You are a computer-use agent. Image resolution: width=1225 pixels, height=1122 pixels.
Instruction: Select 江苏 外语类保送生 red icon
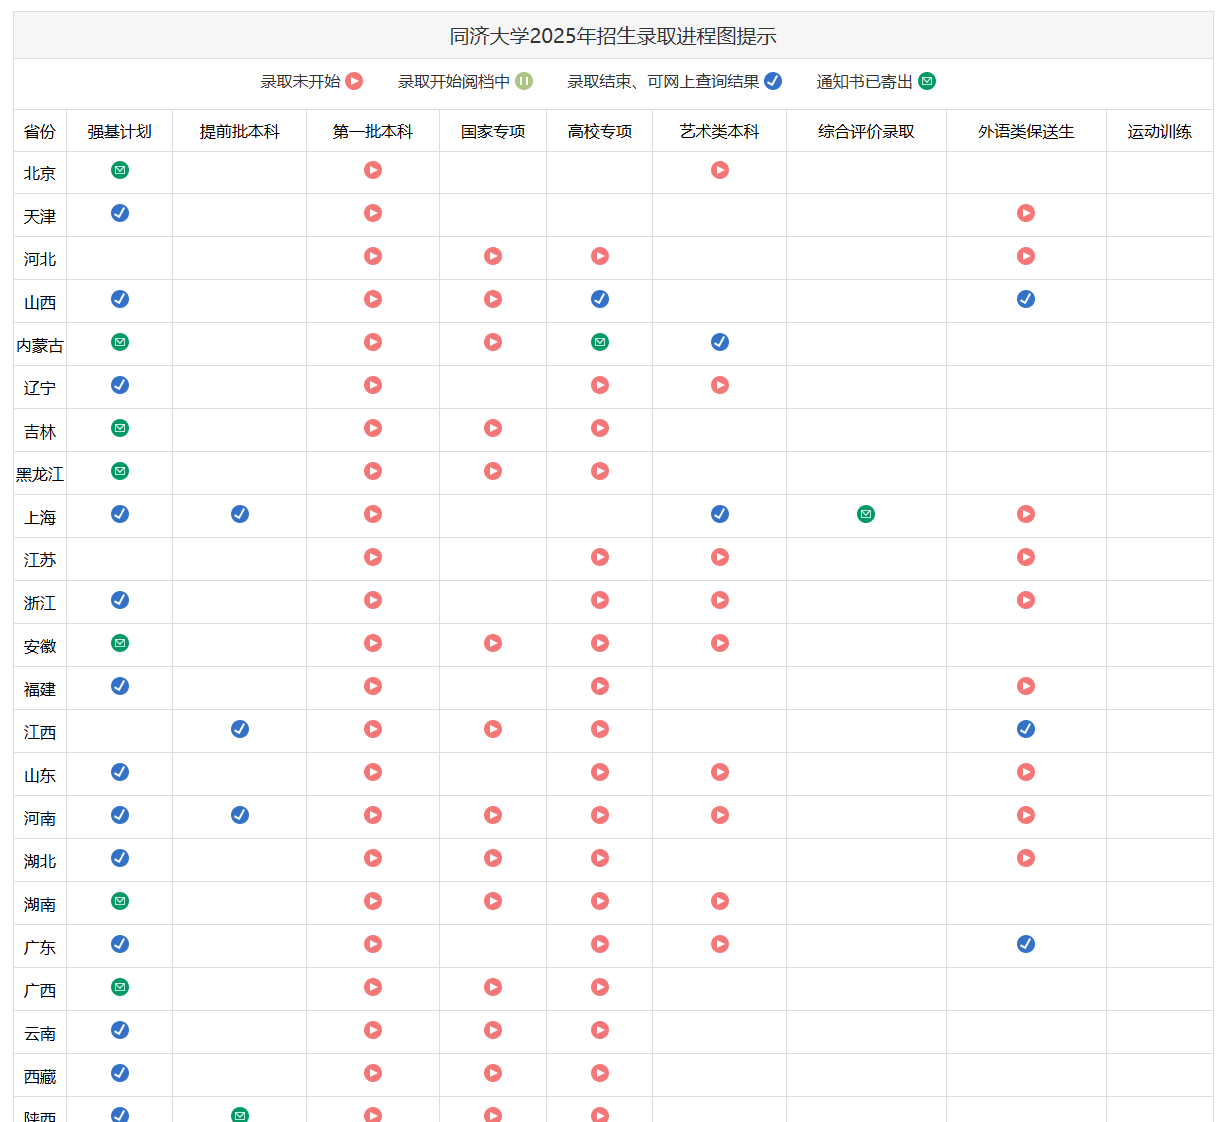[x=1026, y=557]
